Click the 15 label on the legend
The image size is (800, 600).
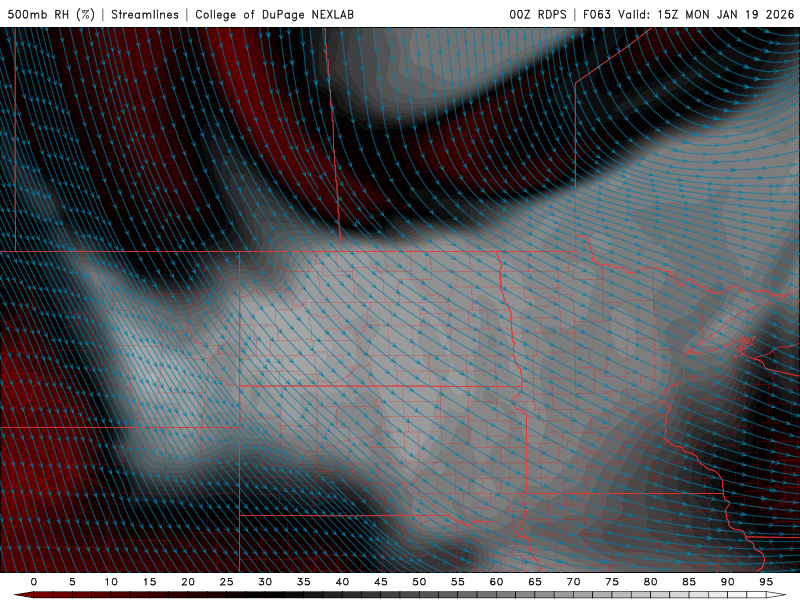pos(149,582)
